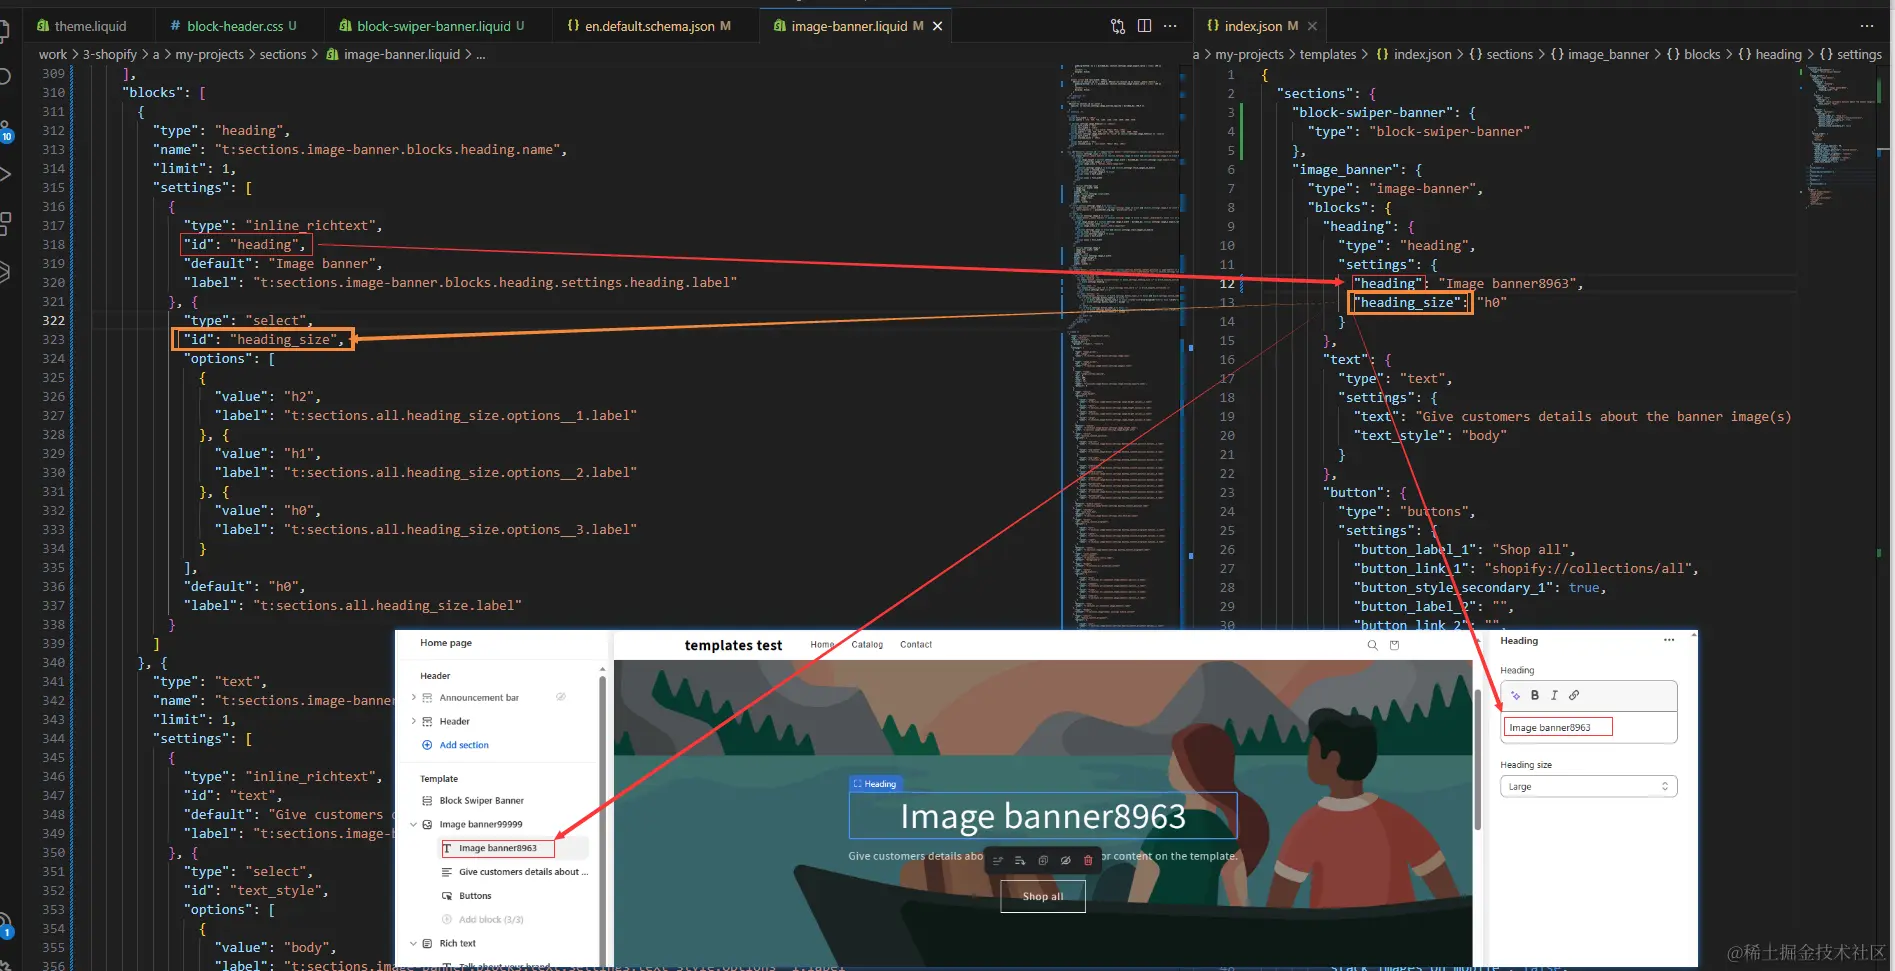Screen dimensions: 1895x971
Task: Expand the Header section in theme sidebar
Action: [413, 721]
